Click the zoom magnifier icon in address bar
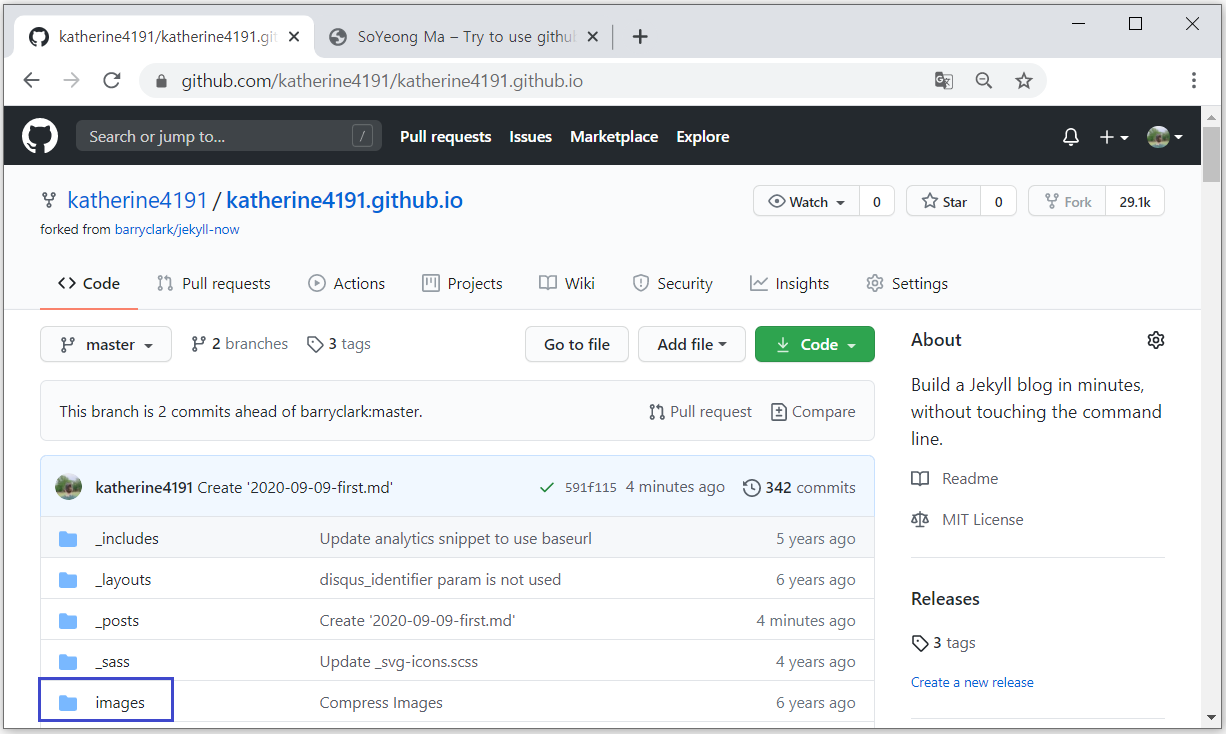 click(x=984, y=81)
